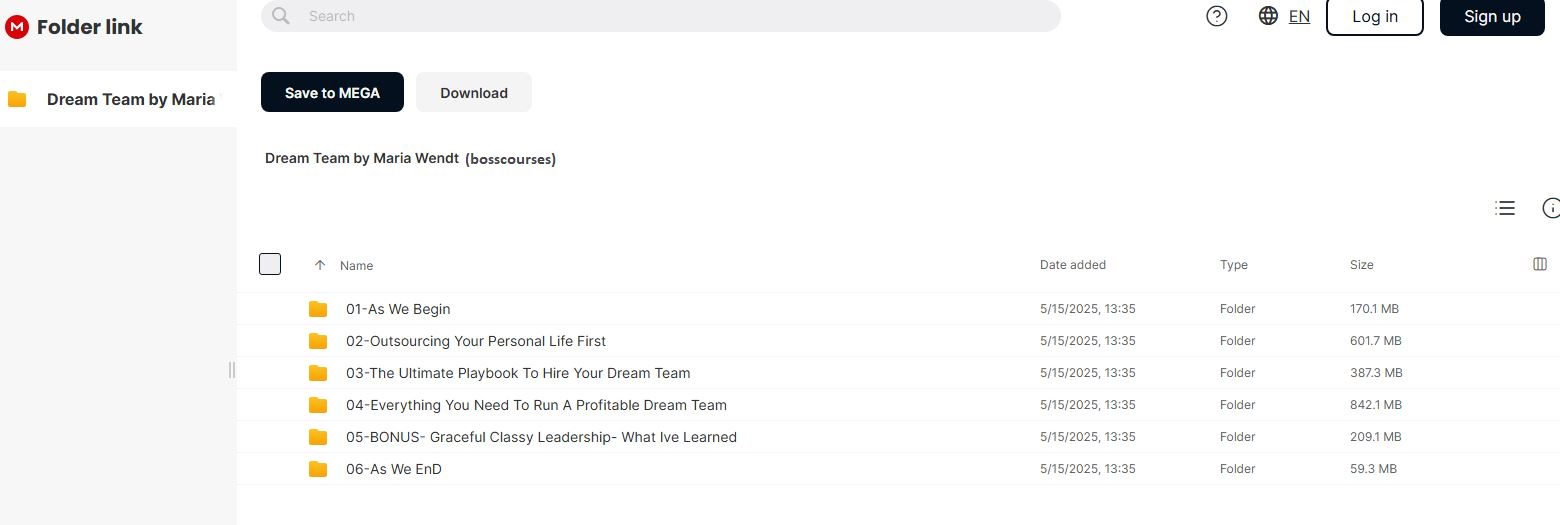
Task: Click the MEGA logo icon
Action: pyautogui.click(x=17, y=27)
